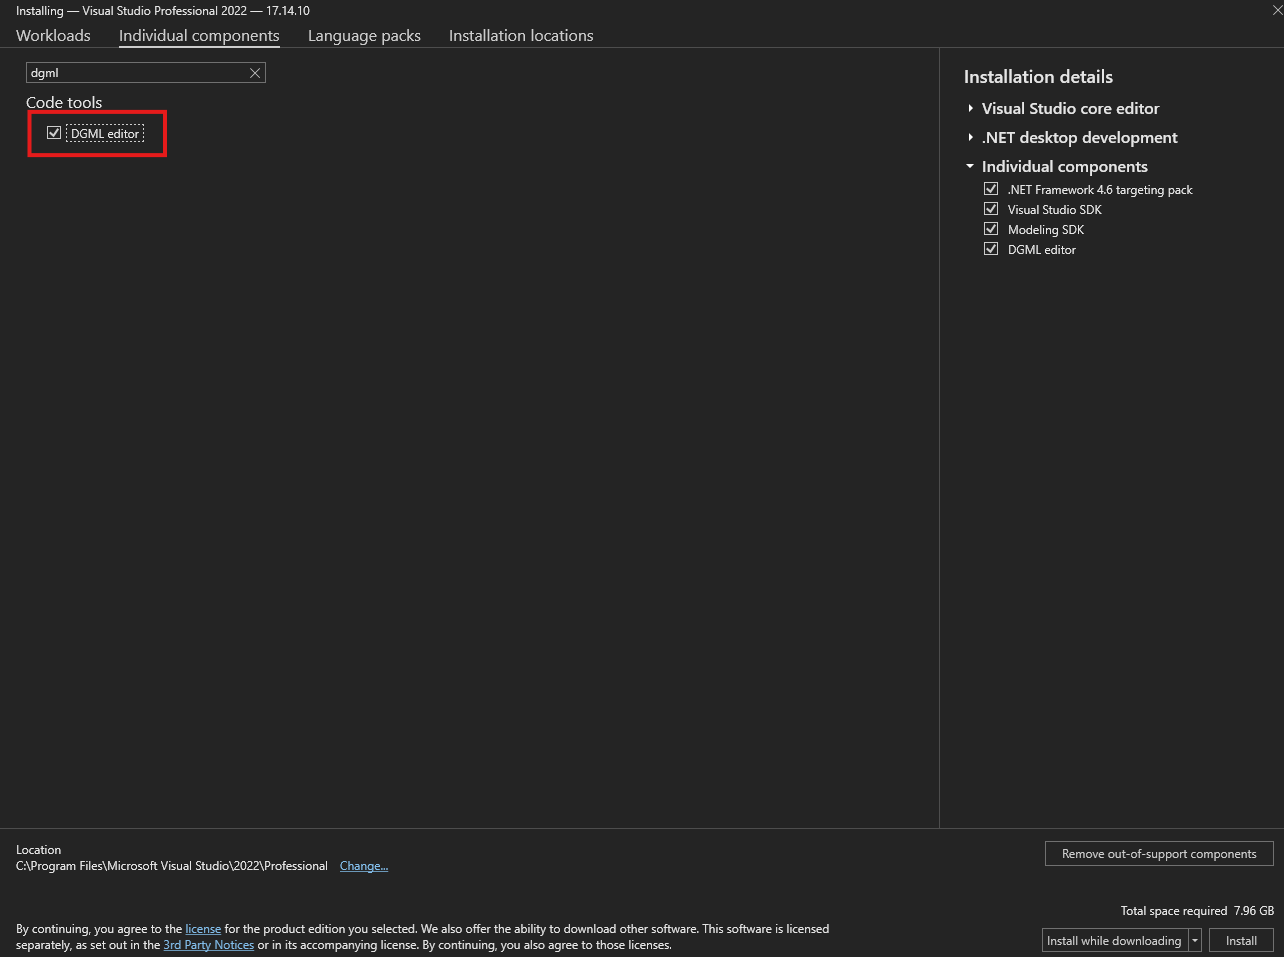This screenshot has width=1284, height=957.
Task: Click the DGML editor label under Code tools
Action: [105, 134]
